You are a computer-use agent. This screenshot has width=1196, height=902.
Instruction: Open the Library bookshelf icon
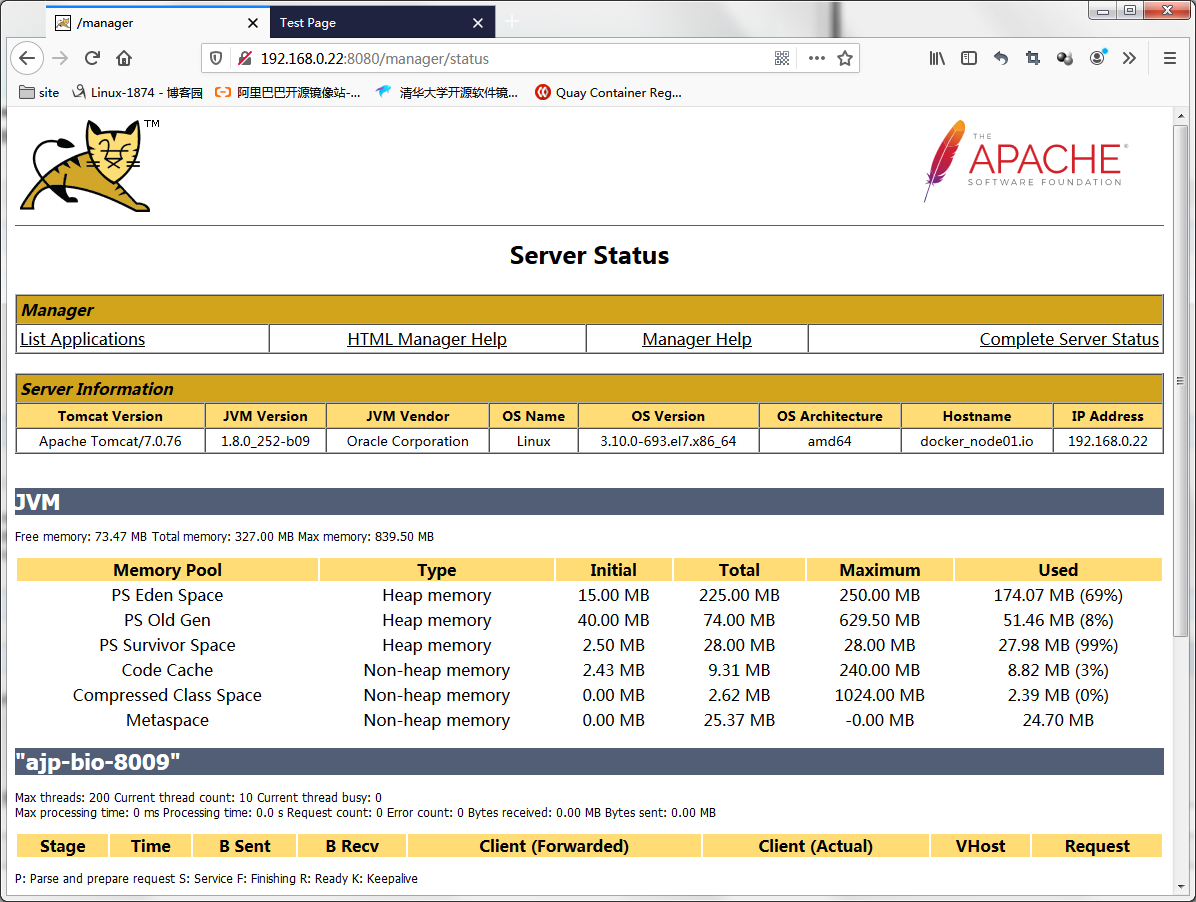(937, 58)
